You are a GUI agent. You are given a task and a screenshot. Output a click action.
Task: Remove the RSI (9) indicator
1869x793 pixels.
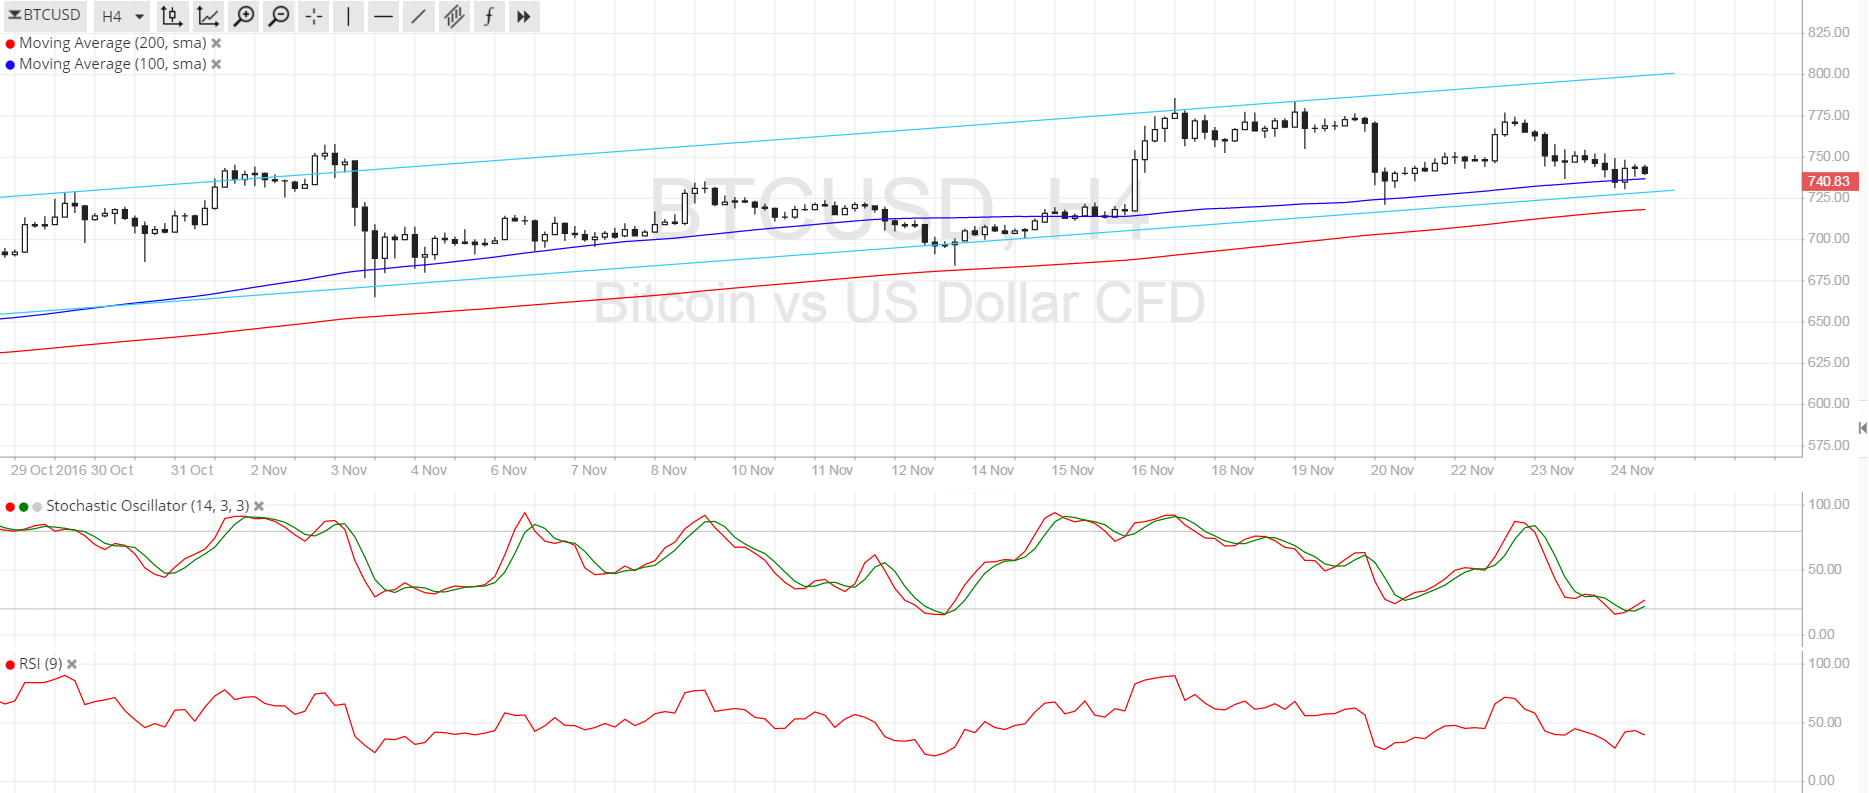(x=72, y=664)
